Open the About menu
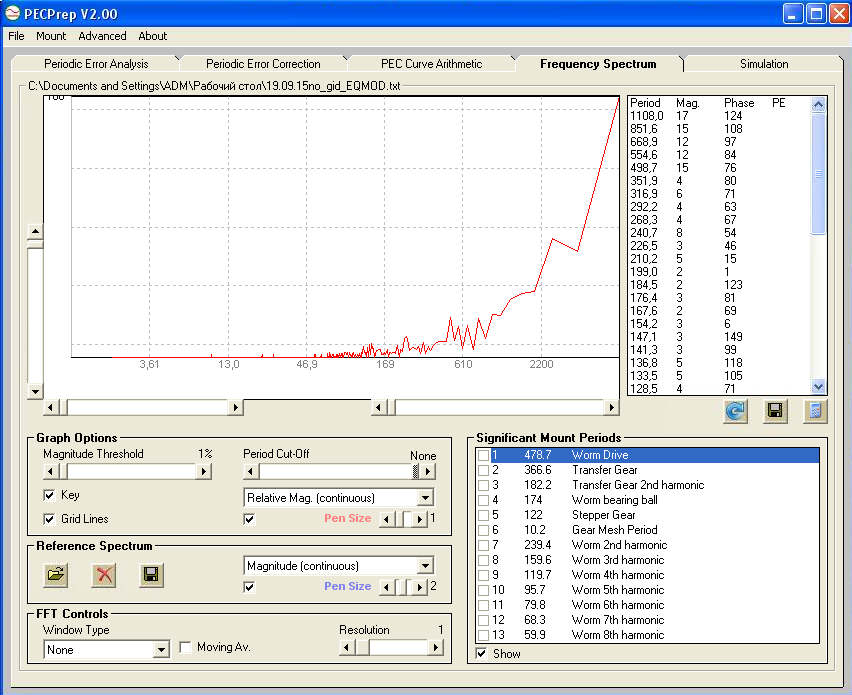The height and width of the screenshot is (695, 852). pyautogui.click(x=153, y=36)
